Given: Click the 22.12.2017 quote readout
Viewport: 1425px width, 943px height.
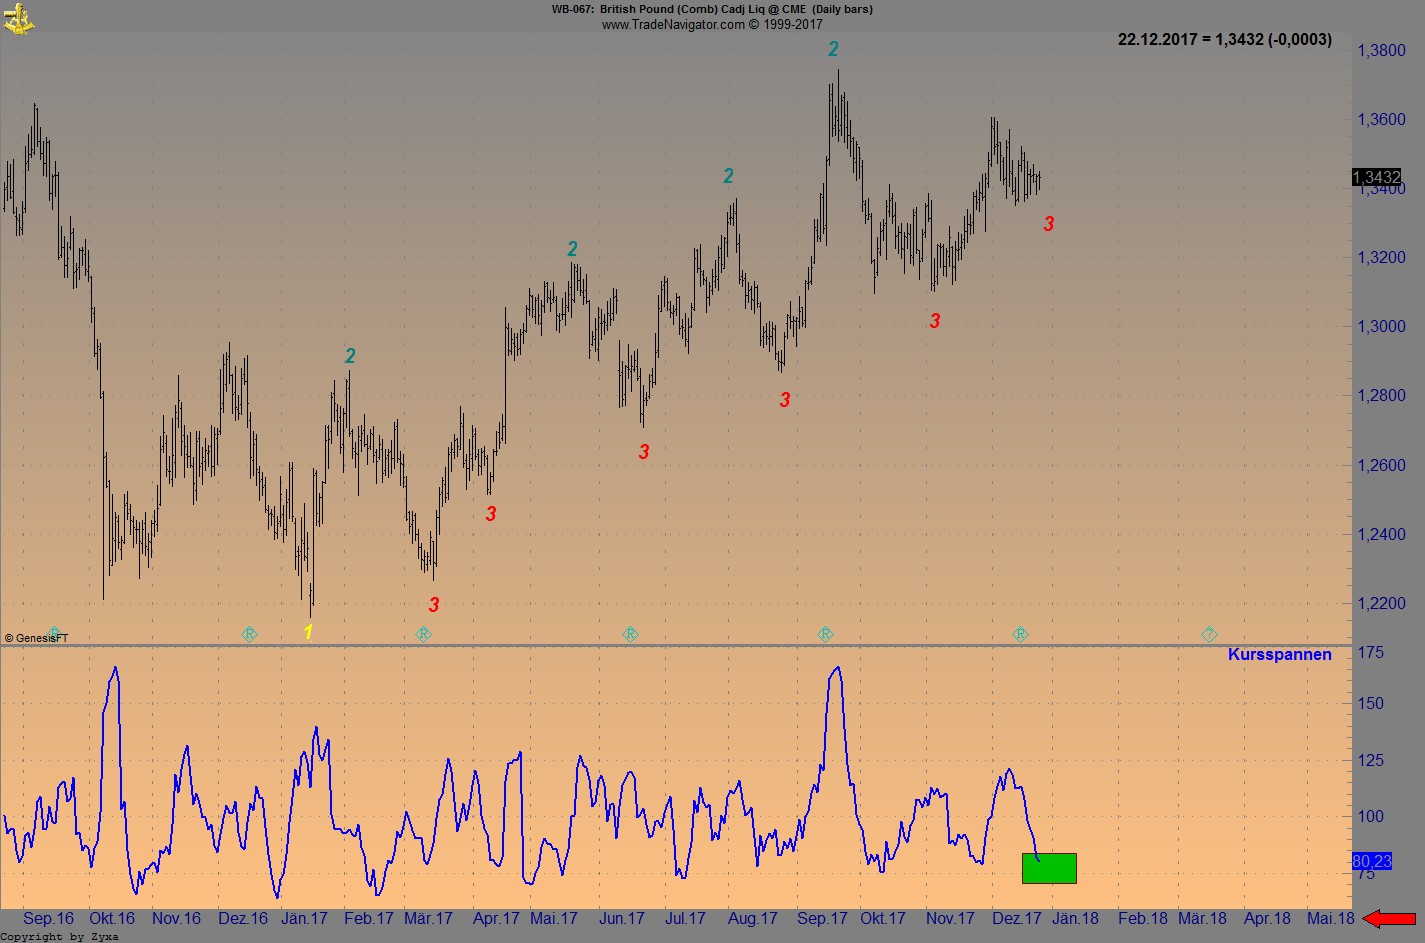Looking at the screenshot, I should (x=1222, y=39).
